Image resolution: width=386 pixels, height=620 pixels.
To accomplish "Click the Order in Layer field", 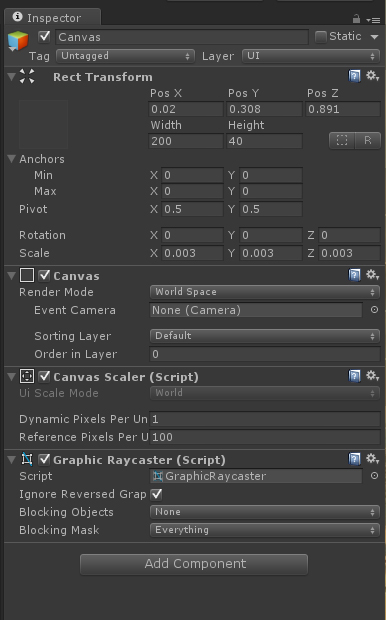I will (x=265, y=354).
